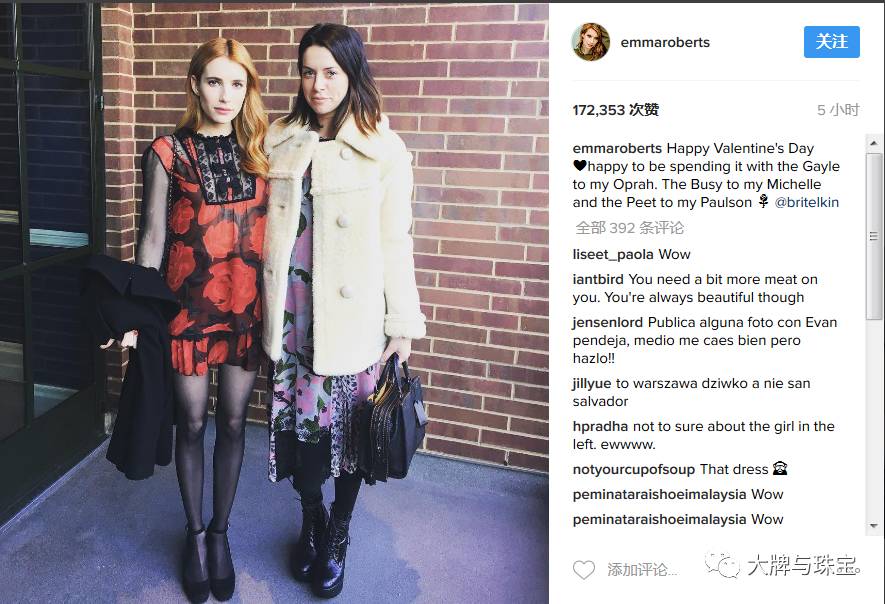The height and width of the screenshot is (604, 885).
Task: Open liseet_paola commenter profile
Action: pyautogui.click(x=613, y=255)
